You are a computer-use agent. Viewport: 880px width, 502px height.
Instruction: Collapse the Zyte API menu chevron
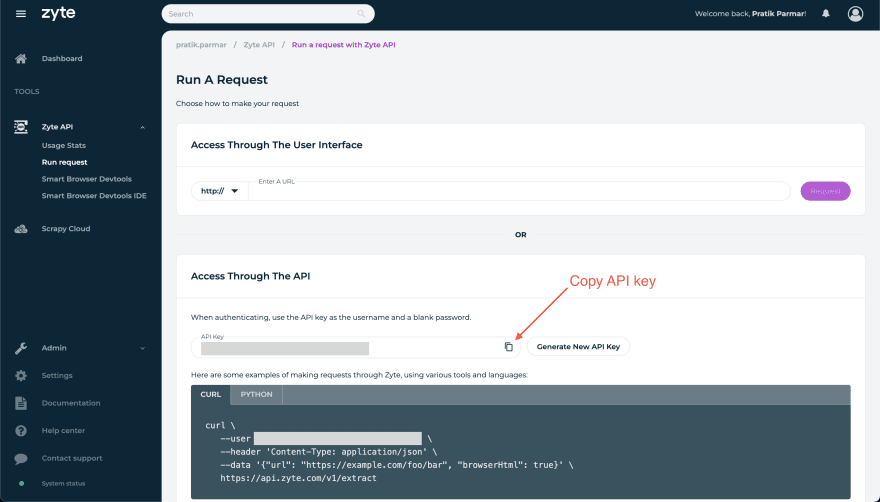(143, 127)
